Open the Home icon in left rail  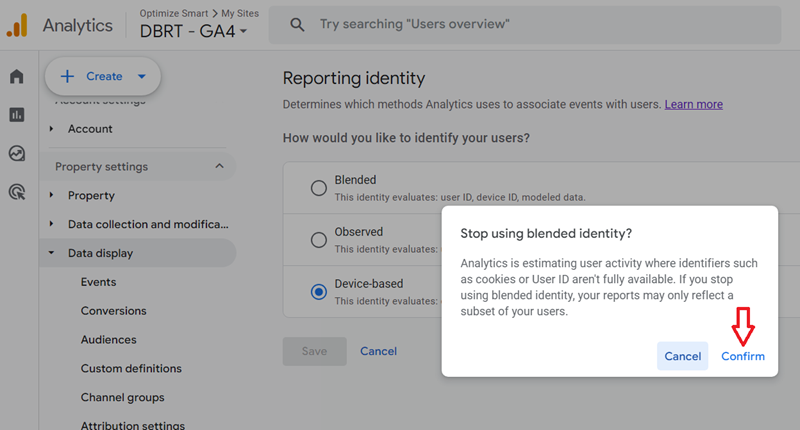click(16, 77)
